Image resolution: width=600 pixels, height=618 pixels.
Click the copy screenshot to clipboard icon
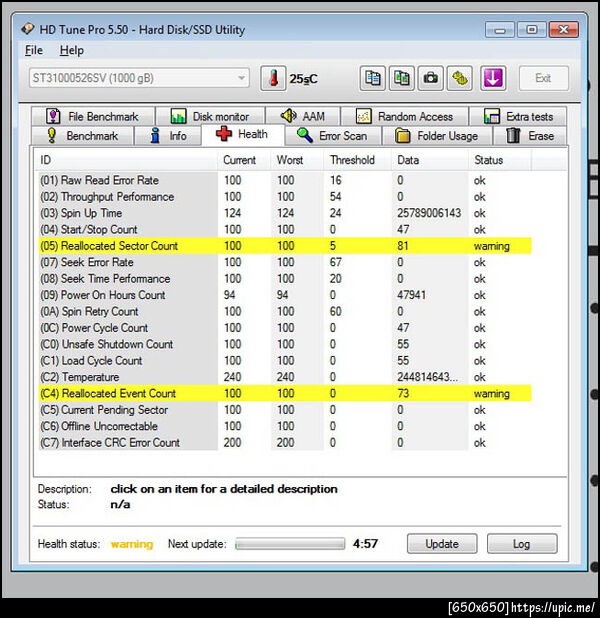coord(401,78)
